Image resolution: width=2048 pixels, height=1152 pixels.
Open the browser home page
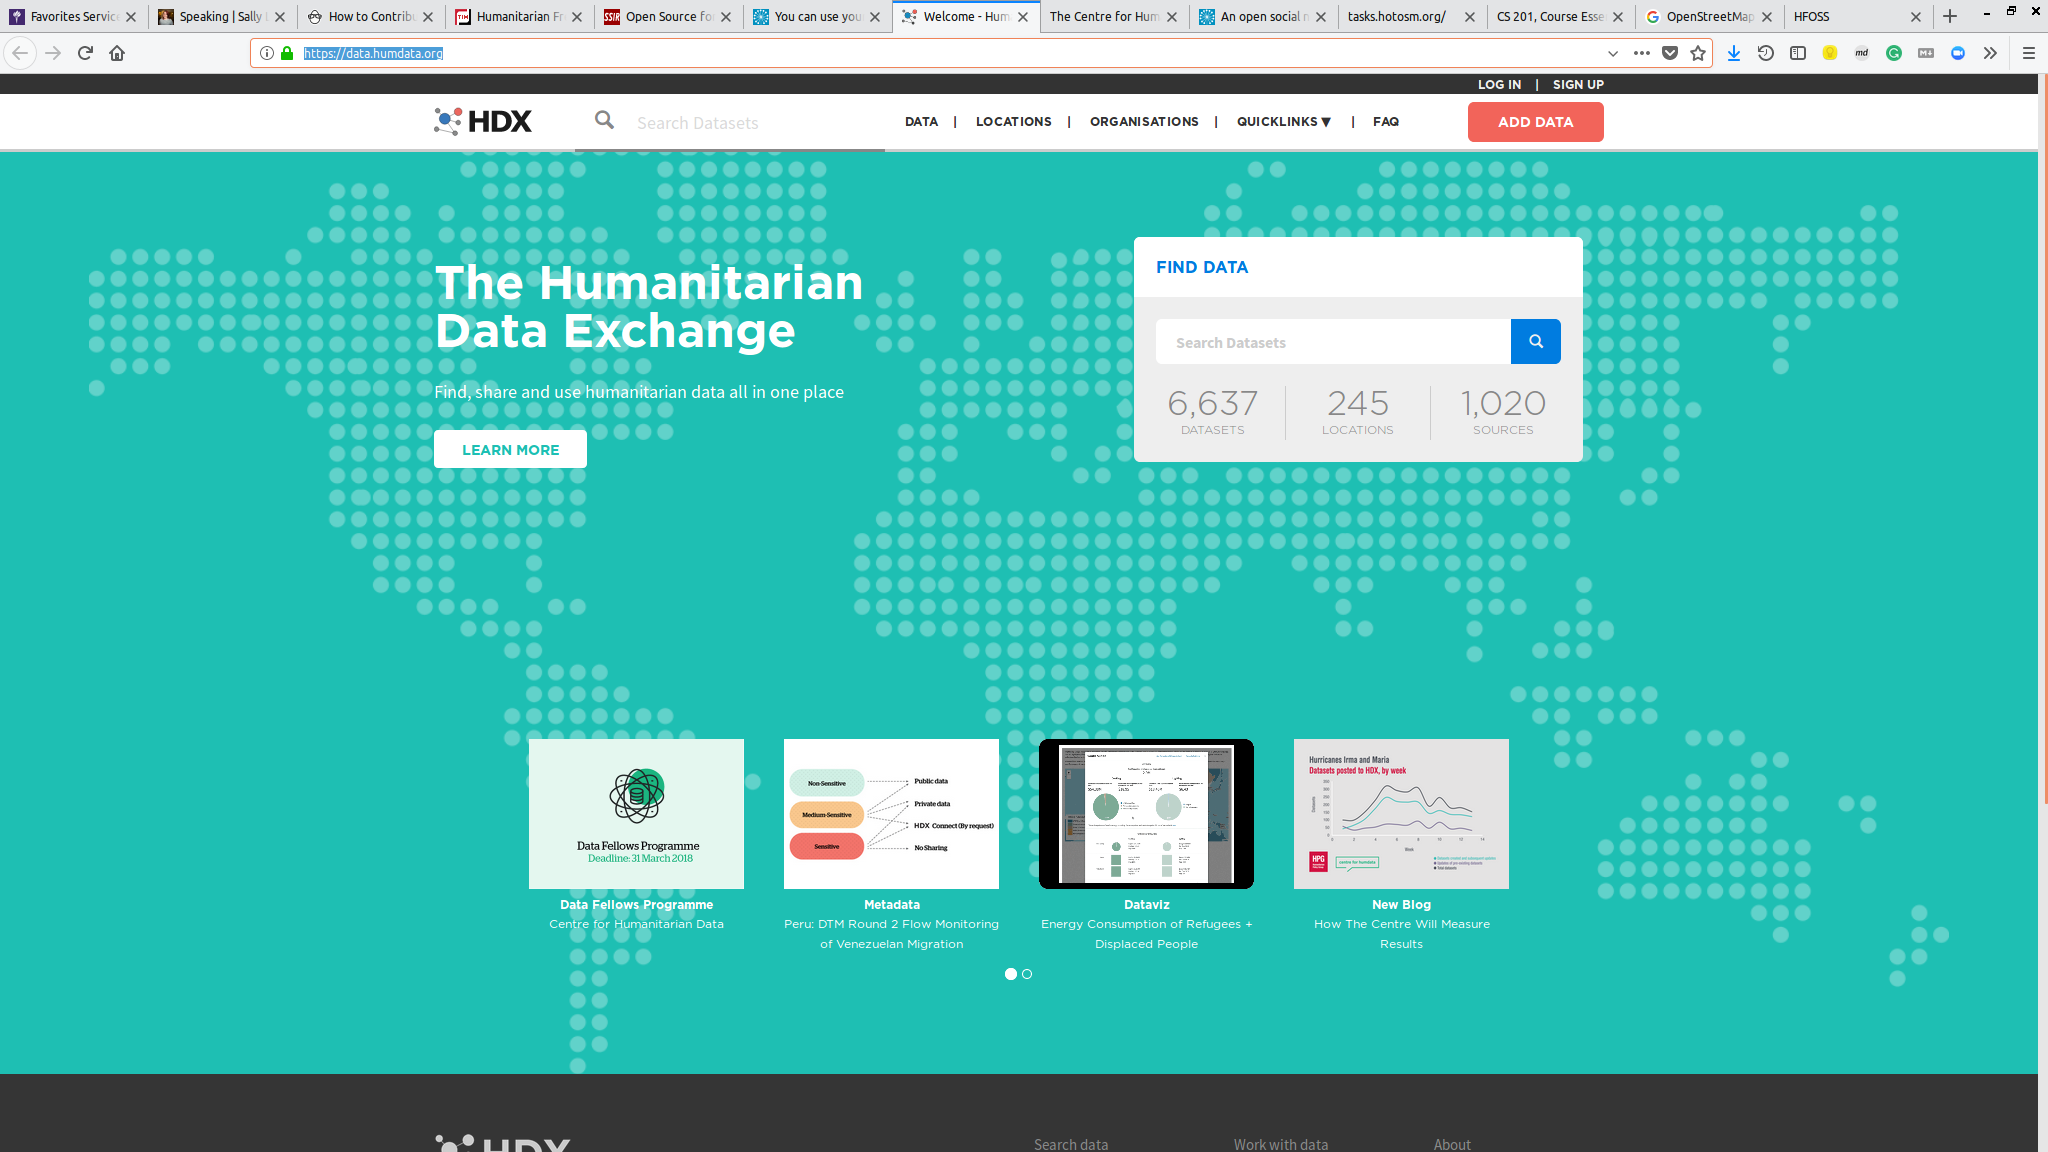[x=117, y=53]
